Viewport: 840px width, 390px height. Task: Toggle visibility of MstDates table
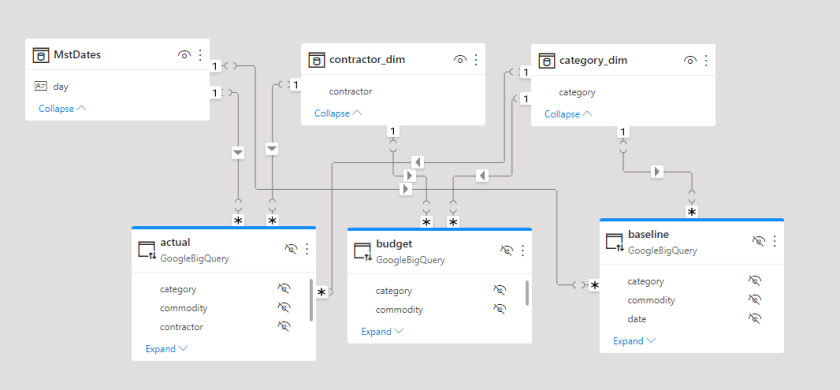coord(184,55)
